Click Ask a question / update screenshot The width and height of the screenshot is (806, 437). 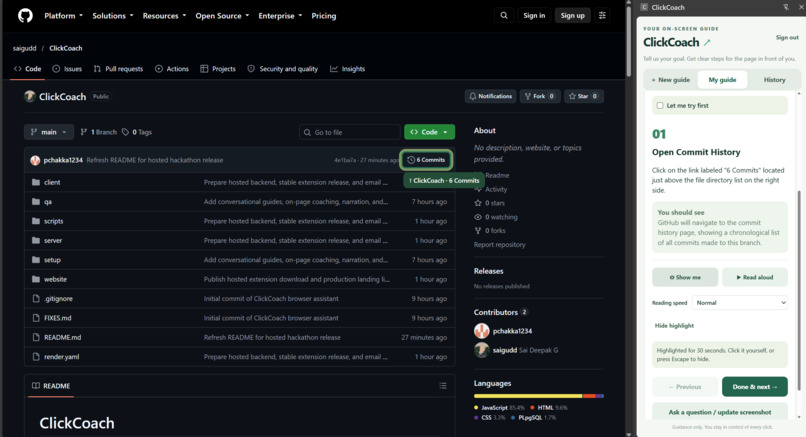[720, 412]
